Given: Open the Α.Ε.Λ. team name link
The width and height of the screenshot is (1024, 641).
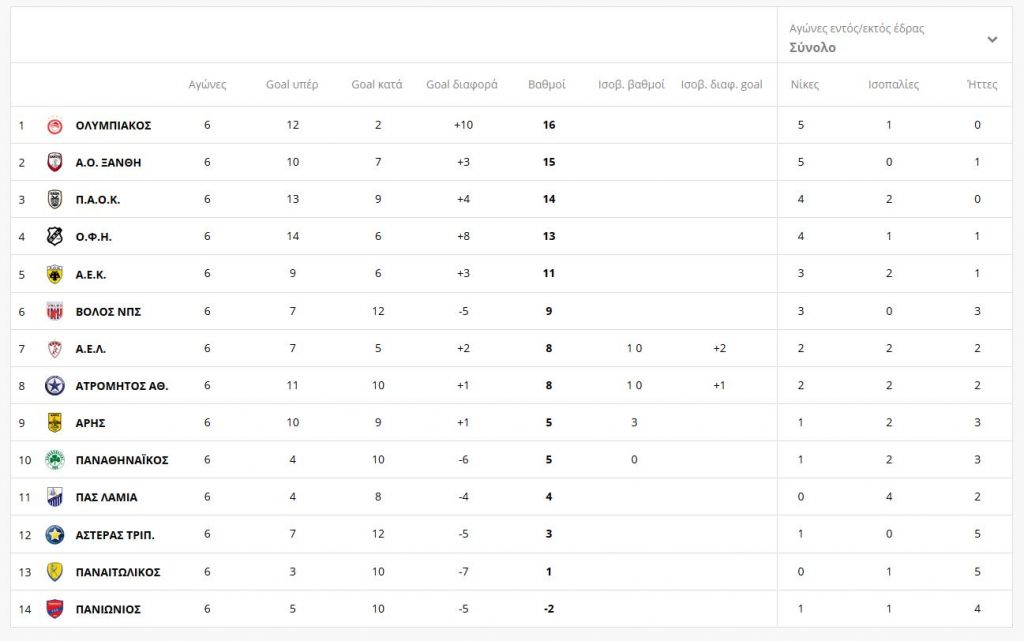Looking at the screenshot, I should click(91, 349).
